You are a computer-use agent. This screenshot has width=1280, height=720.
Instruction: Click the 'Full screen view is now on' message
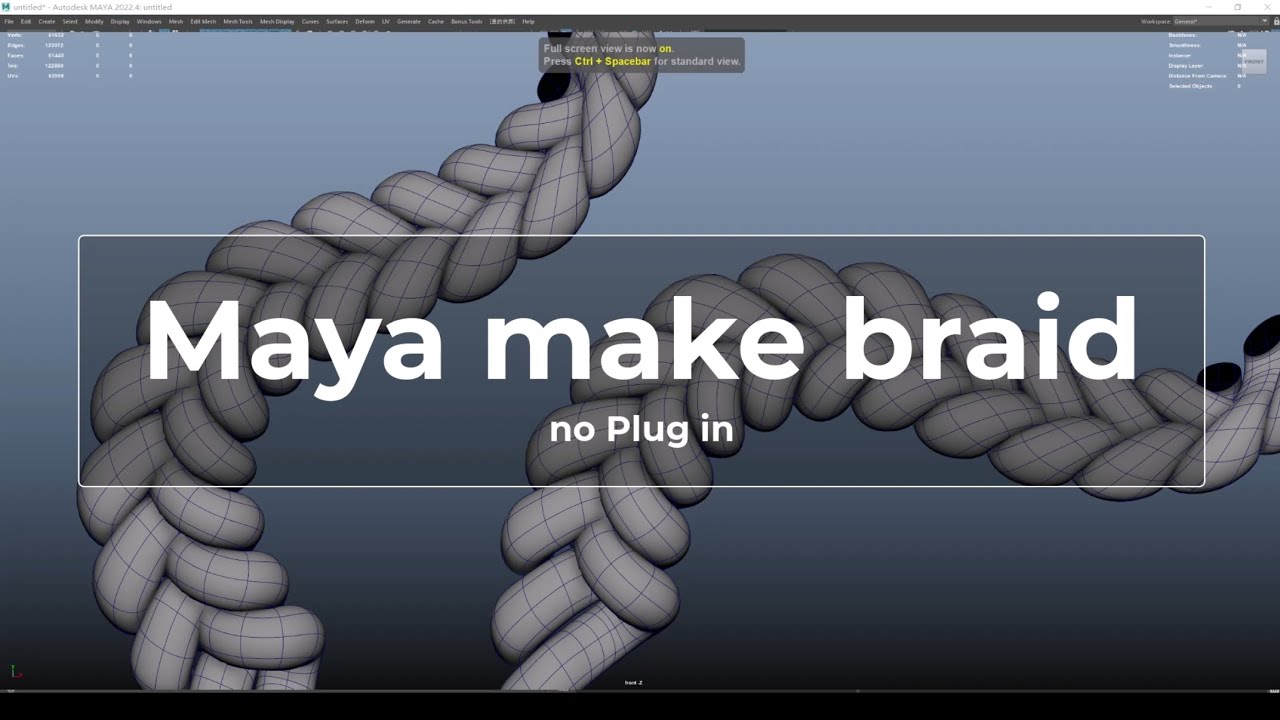click(609, 48)
